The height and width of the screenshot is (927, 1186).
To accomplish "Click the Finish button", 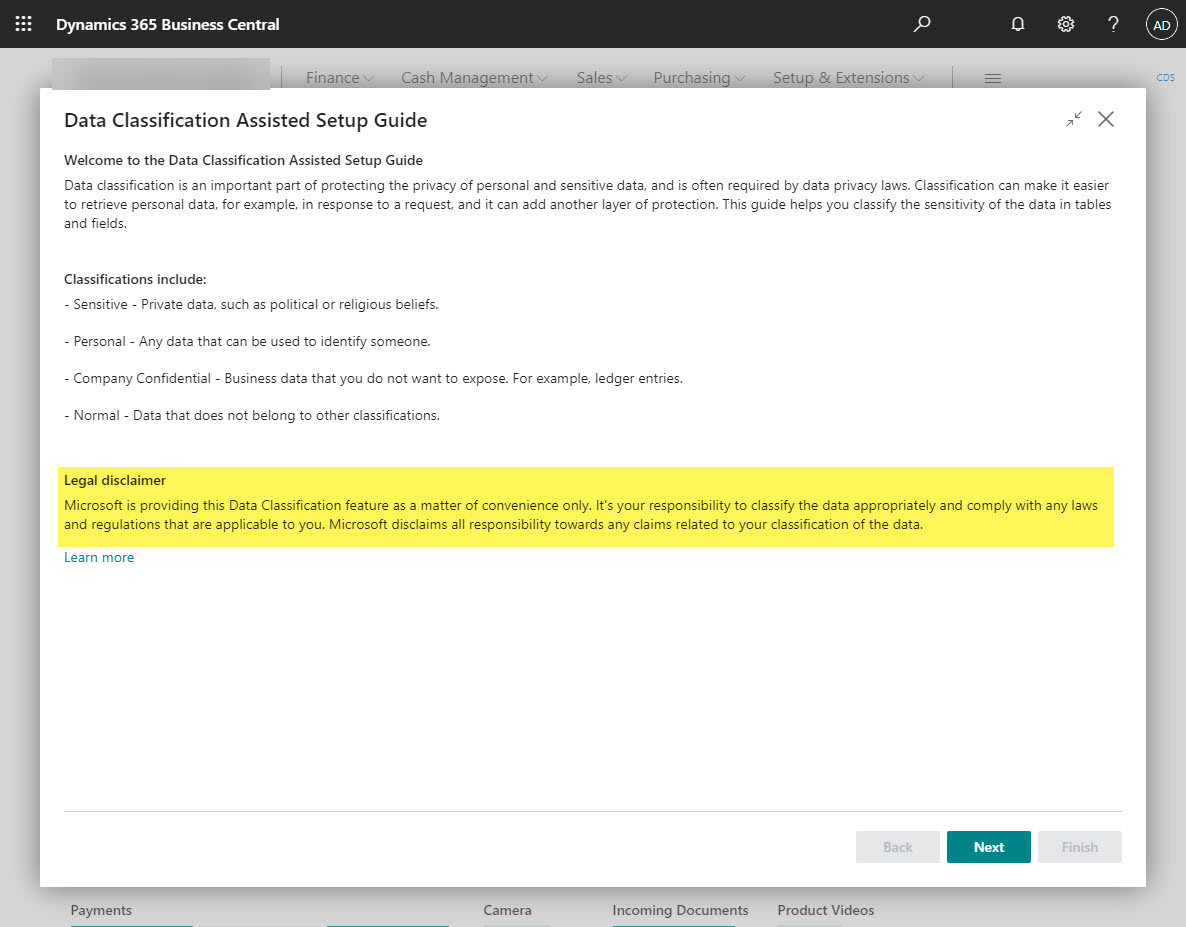I will tap(1080, 847).
